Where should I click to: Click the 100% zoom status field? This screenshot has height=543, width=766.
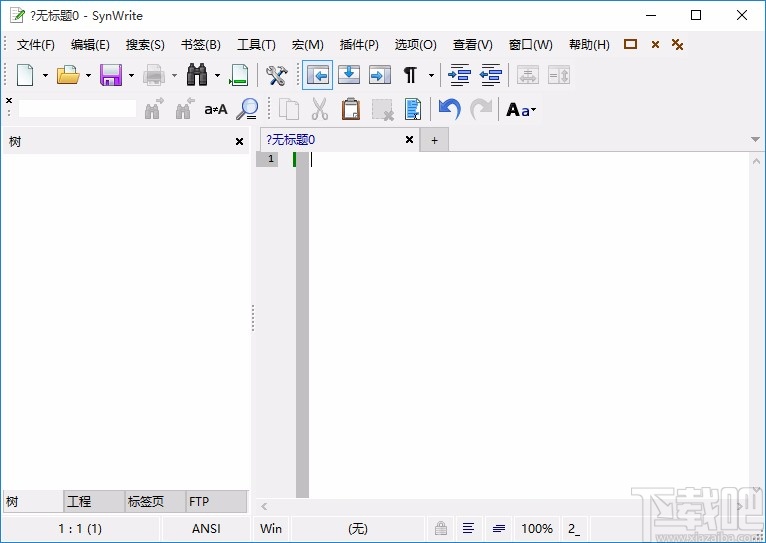(536, 528)
